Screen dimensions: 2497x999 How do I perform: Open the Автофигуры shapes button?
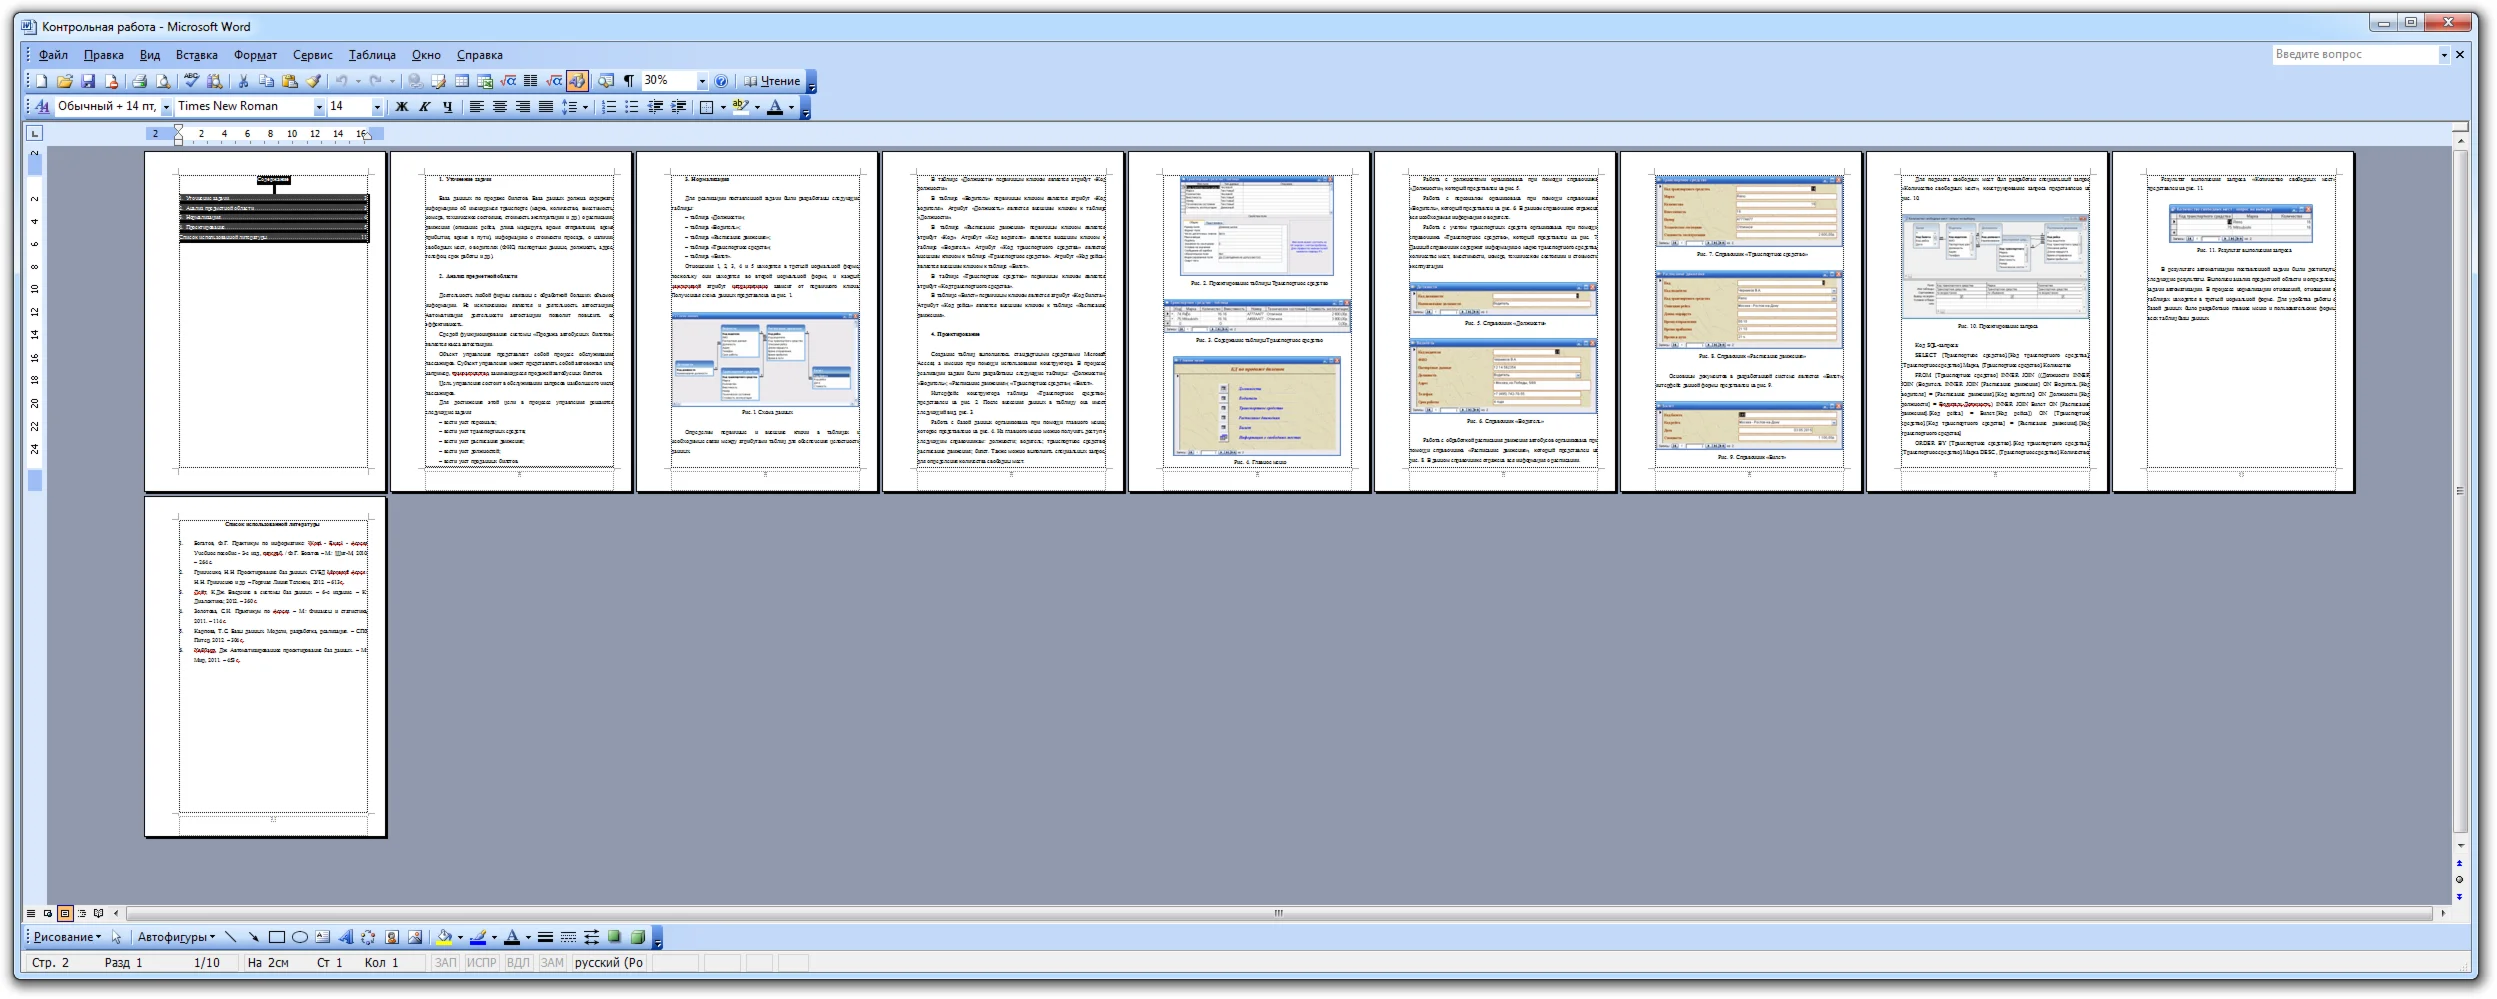point(176,937)
